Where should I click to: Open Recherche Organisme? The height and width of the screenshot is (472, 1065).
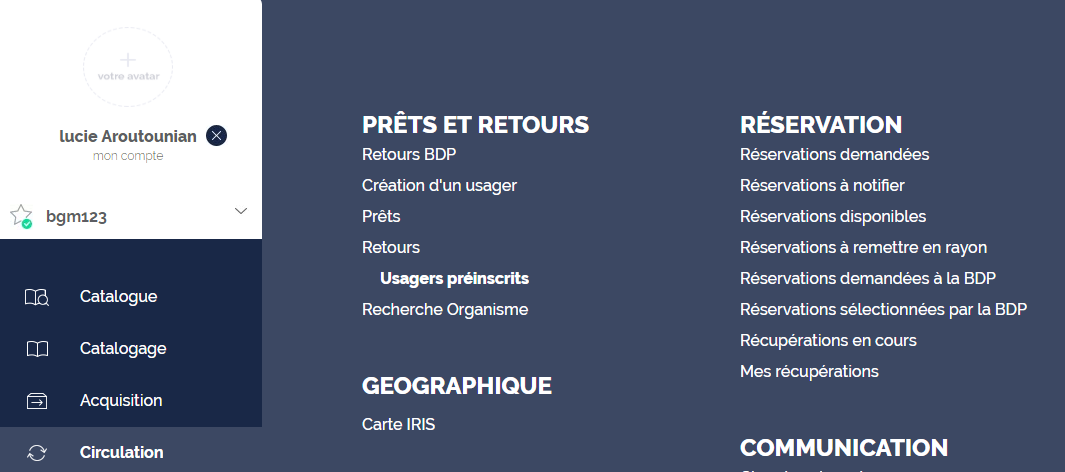(x=445, y=310)
